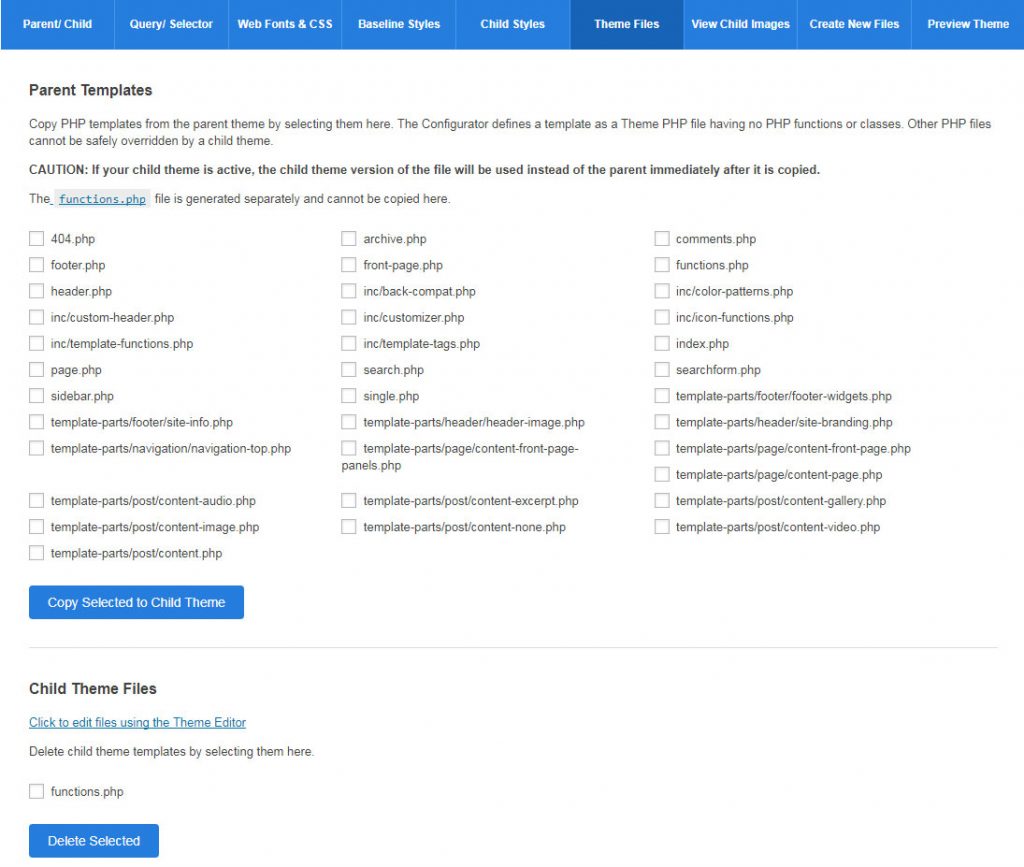
Task: Tick inc/color-patterns.php checkbox
Action: coord(662,291)
